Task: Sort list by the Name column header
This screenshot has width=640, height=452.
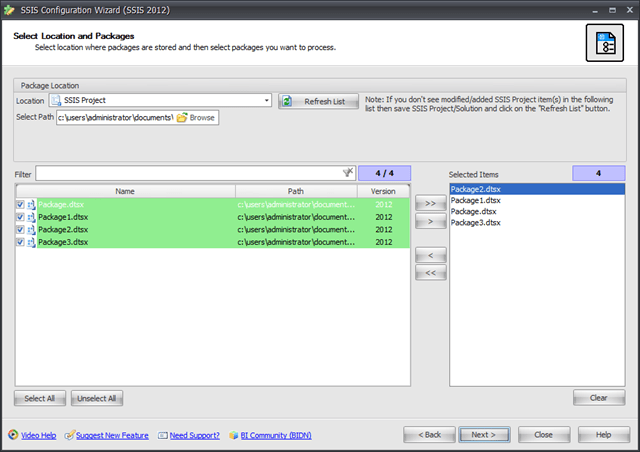Action: [125, 191]
